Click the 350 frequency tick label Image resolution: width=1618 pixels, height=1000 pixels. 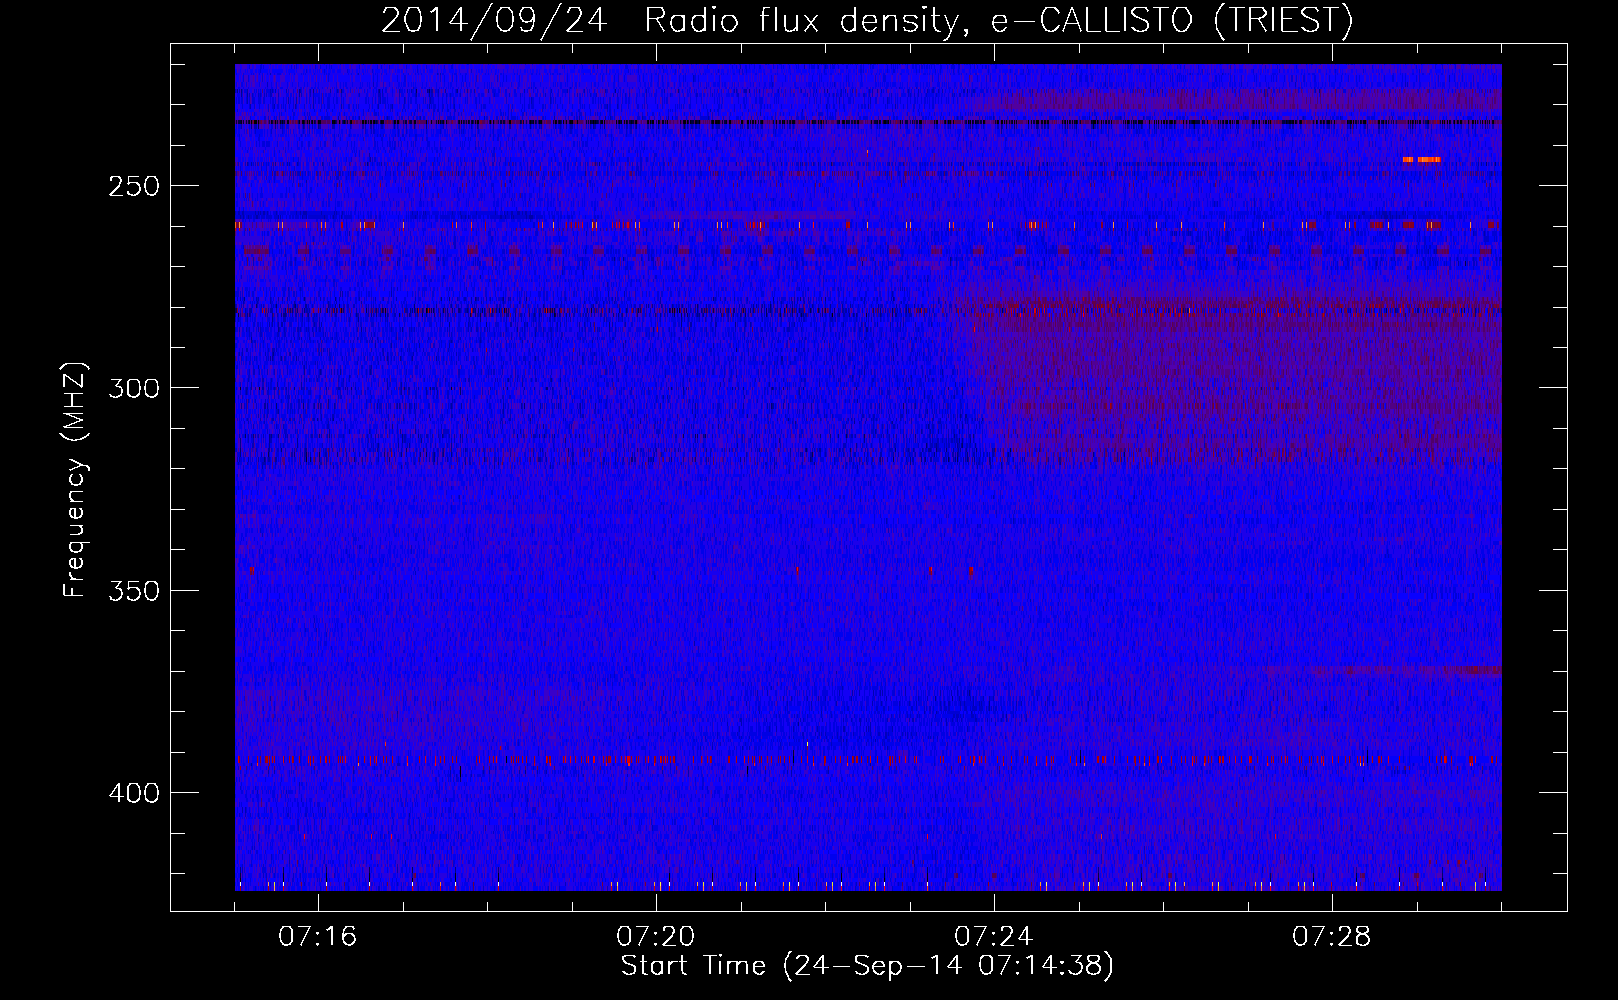pos(134,591)
